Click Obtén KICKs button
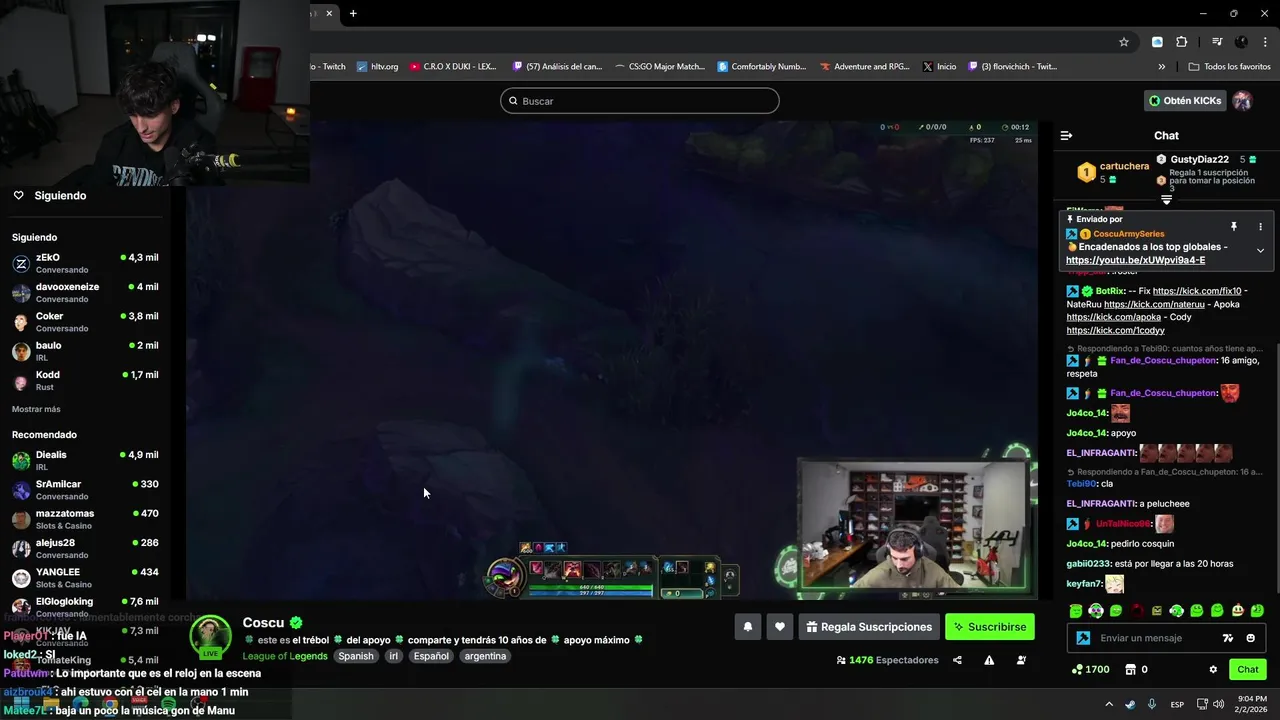This screenshot has width=1280, height=720. coord(1185,100)
